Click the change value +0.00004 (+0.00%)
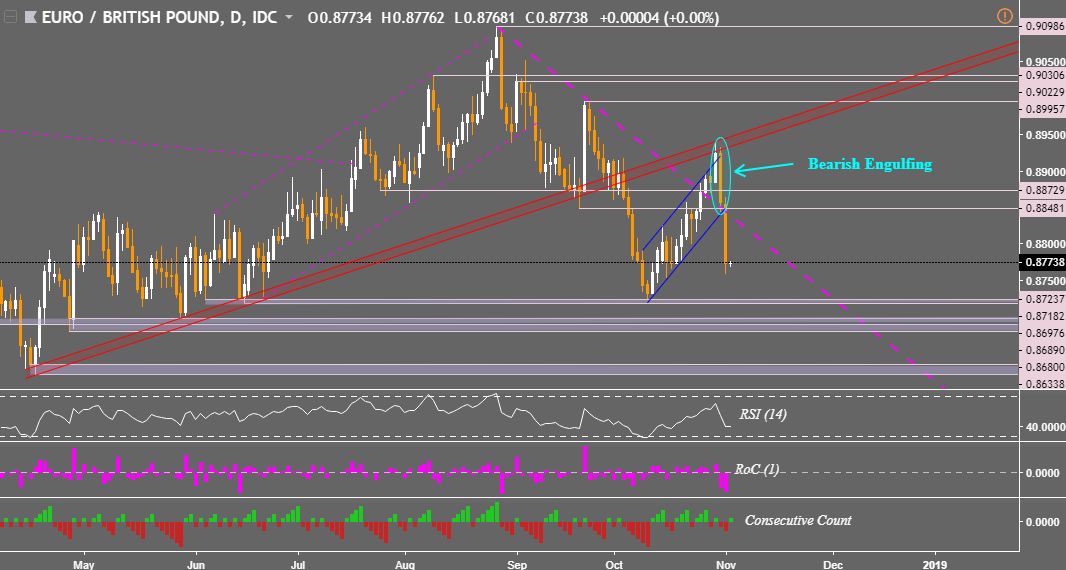The height and width of the screenshot is (570, 1066). [x=659, y=18]
